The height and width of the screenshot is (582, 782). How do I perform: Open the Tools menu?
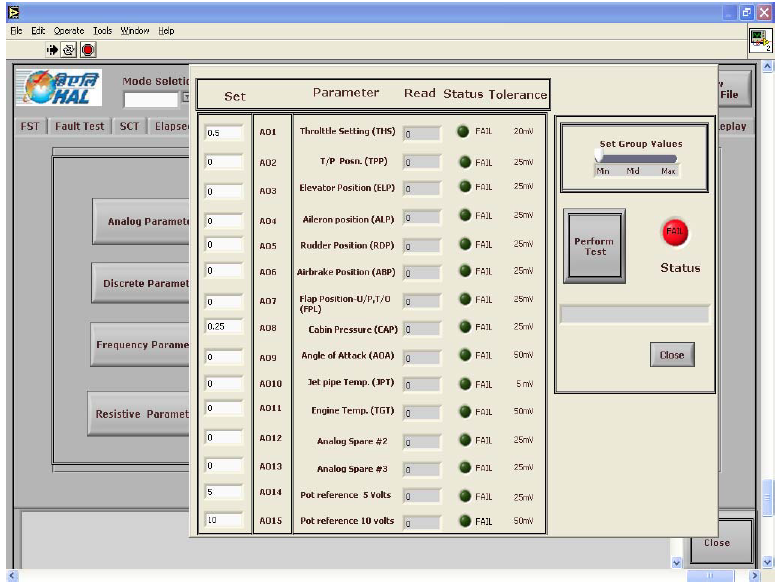pyautogui.click(x=103, y=31)
